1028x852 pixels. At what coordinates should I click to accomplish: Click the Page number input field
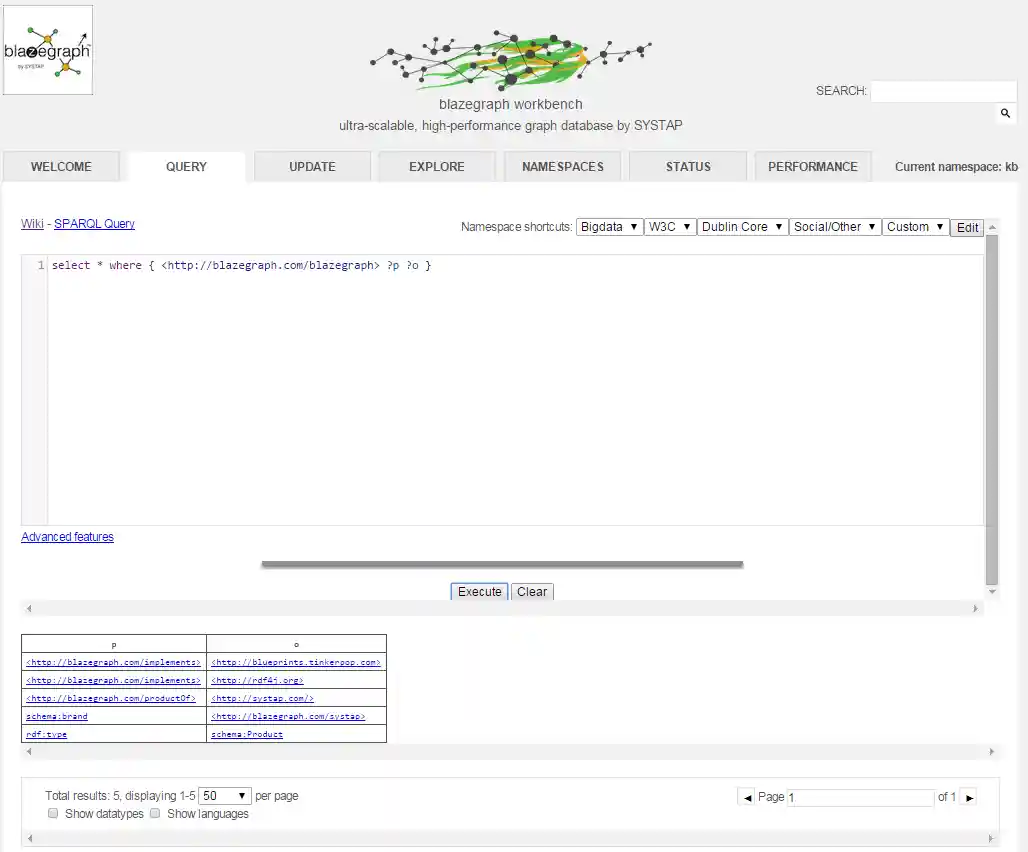point(860,798)
